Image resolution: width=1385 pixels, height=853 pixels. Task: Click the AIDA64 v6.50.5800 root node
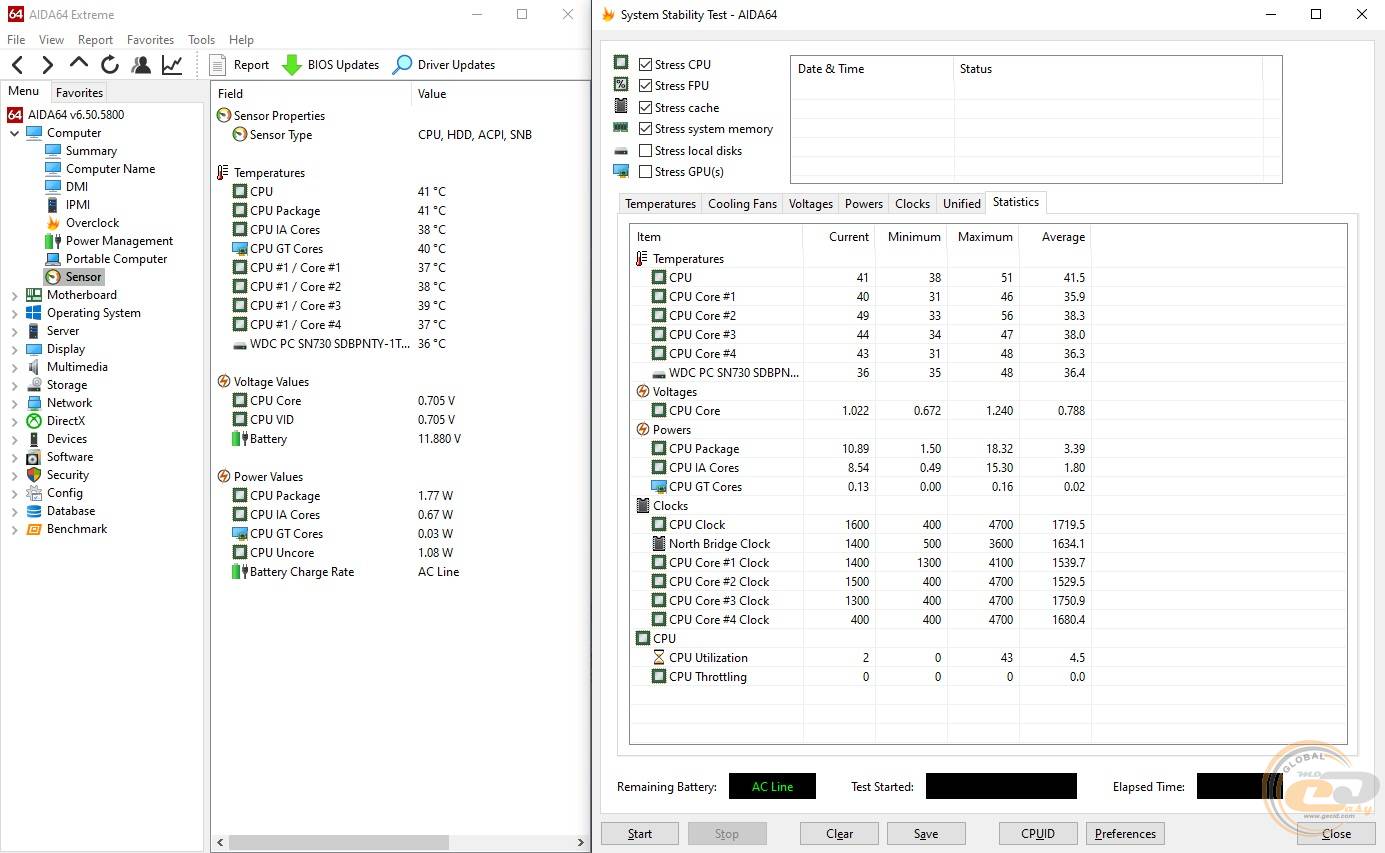[x=76, y=115]
